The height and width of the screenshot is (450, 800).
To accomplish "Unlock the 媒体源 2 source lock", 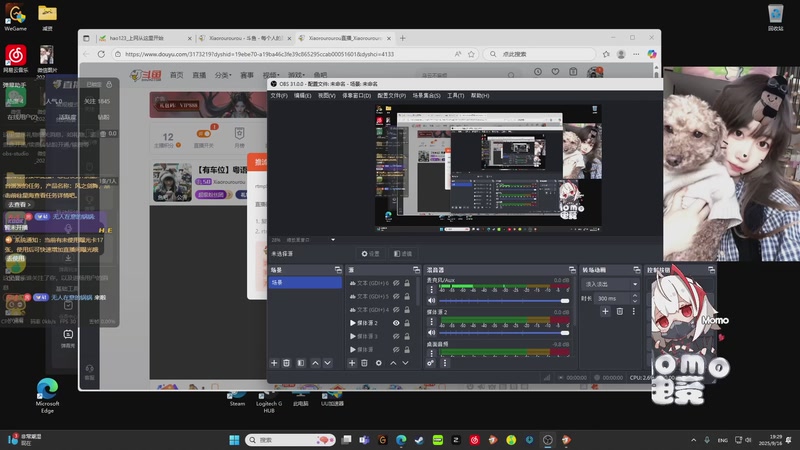I will point(407,322).
